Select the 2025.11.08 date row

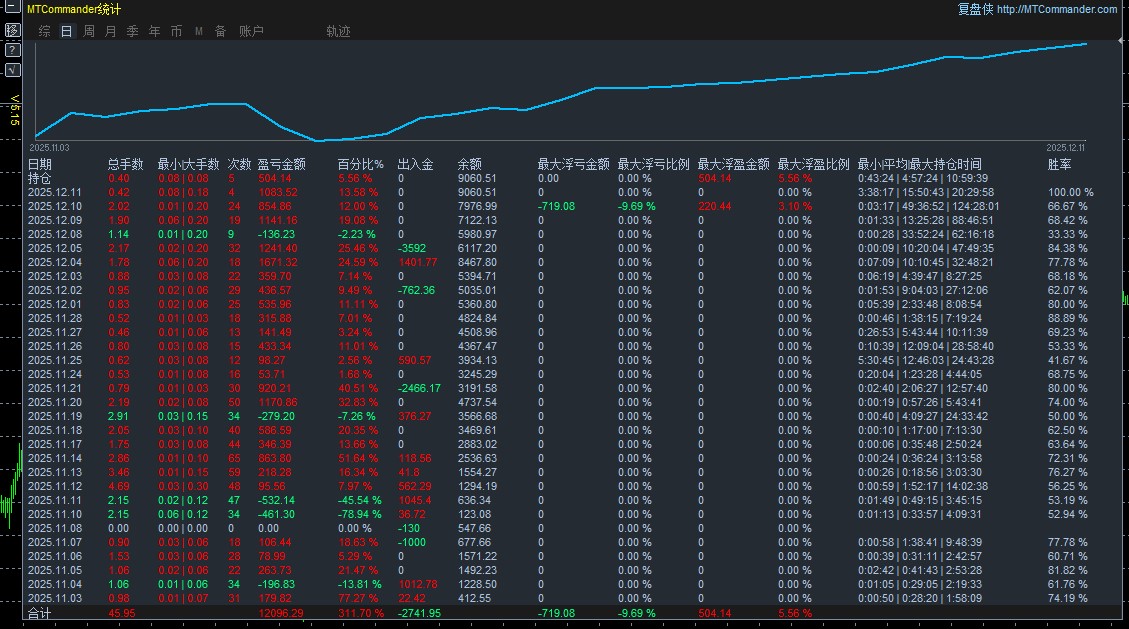click(55, 528)
